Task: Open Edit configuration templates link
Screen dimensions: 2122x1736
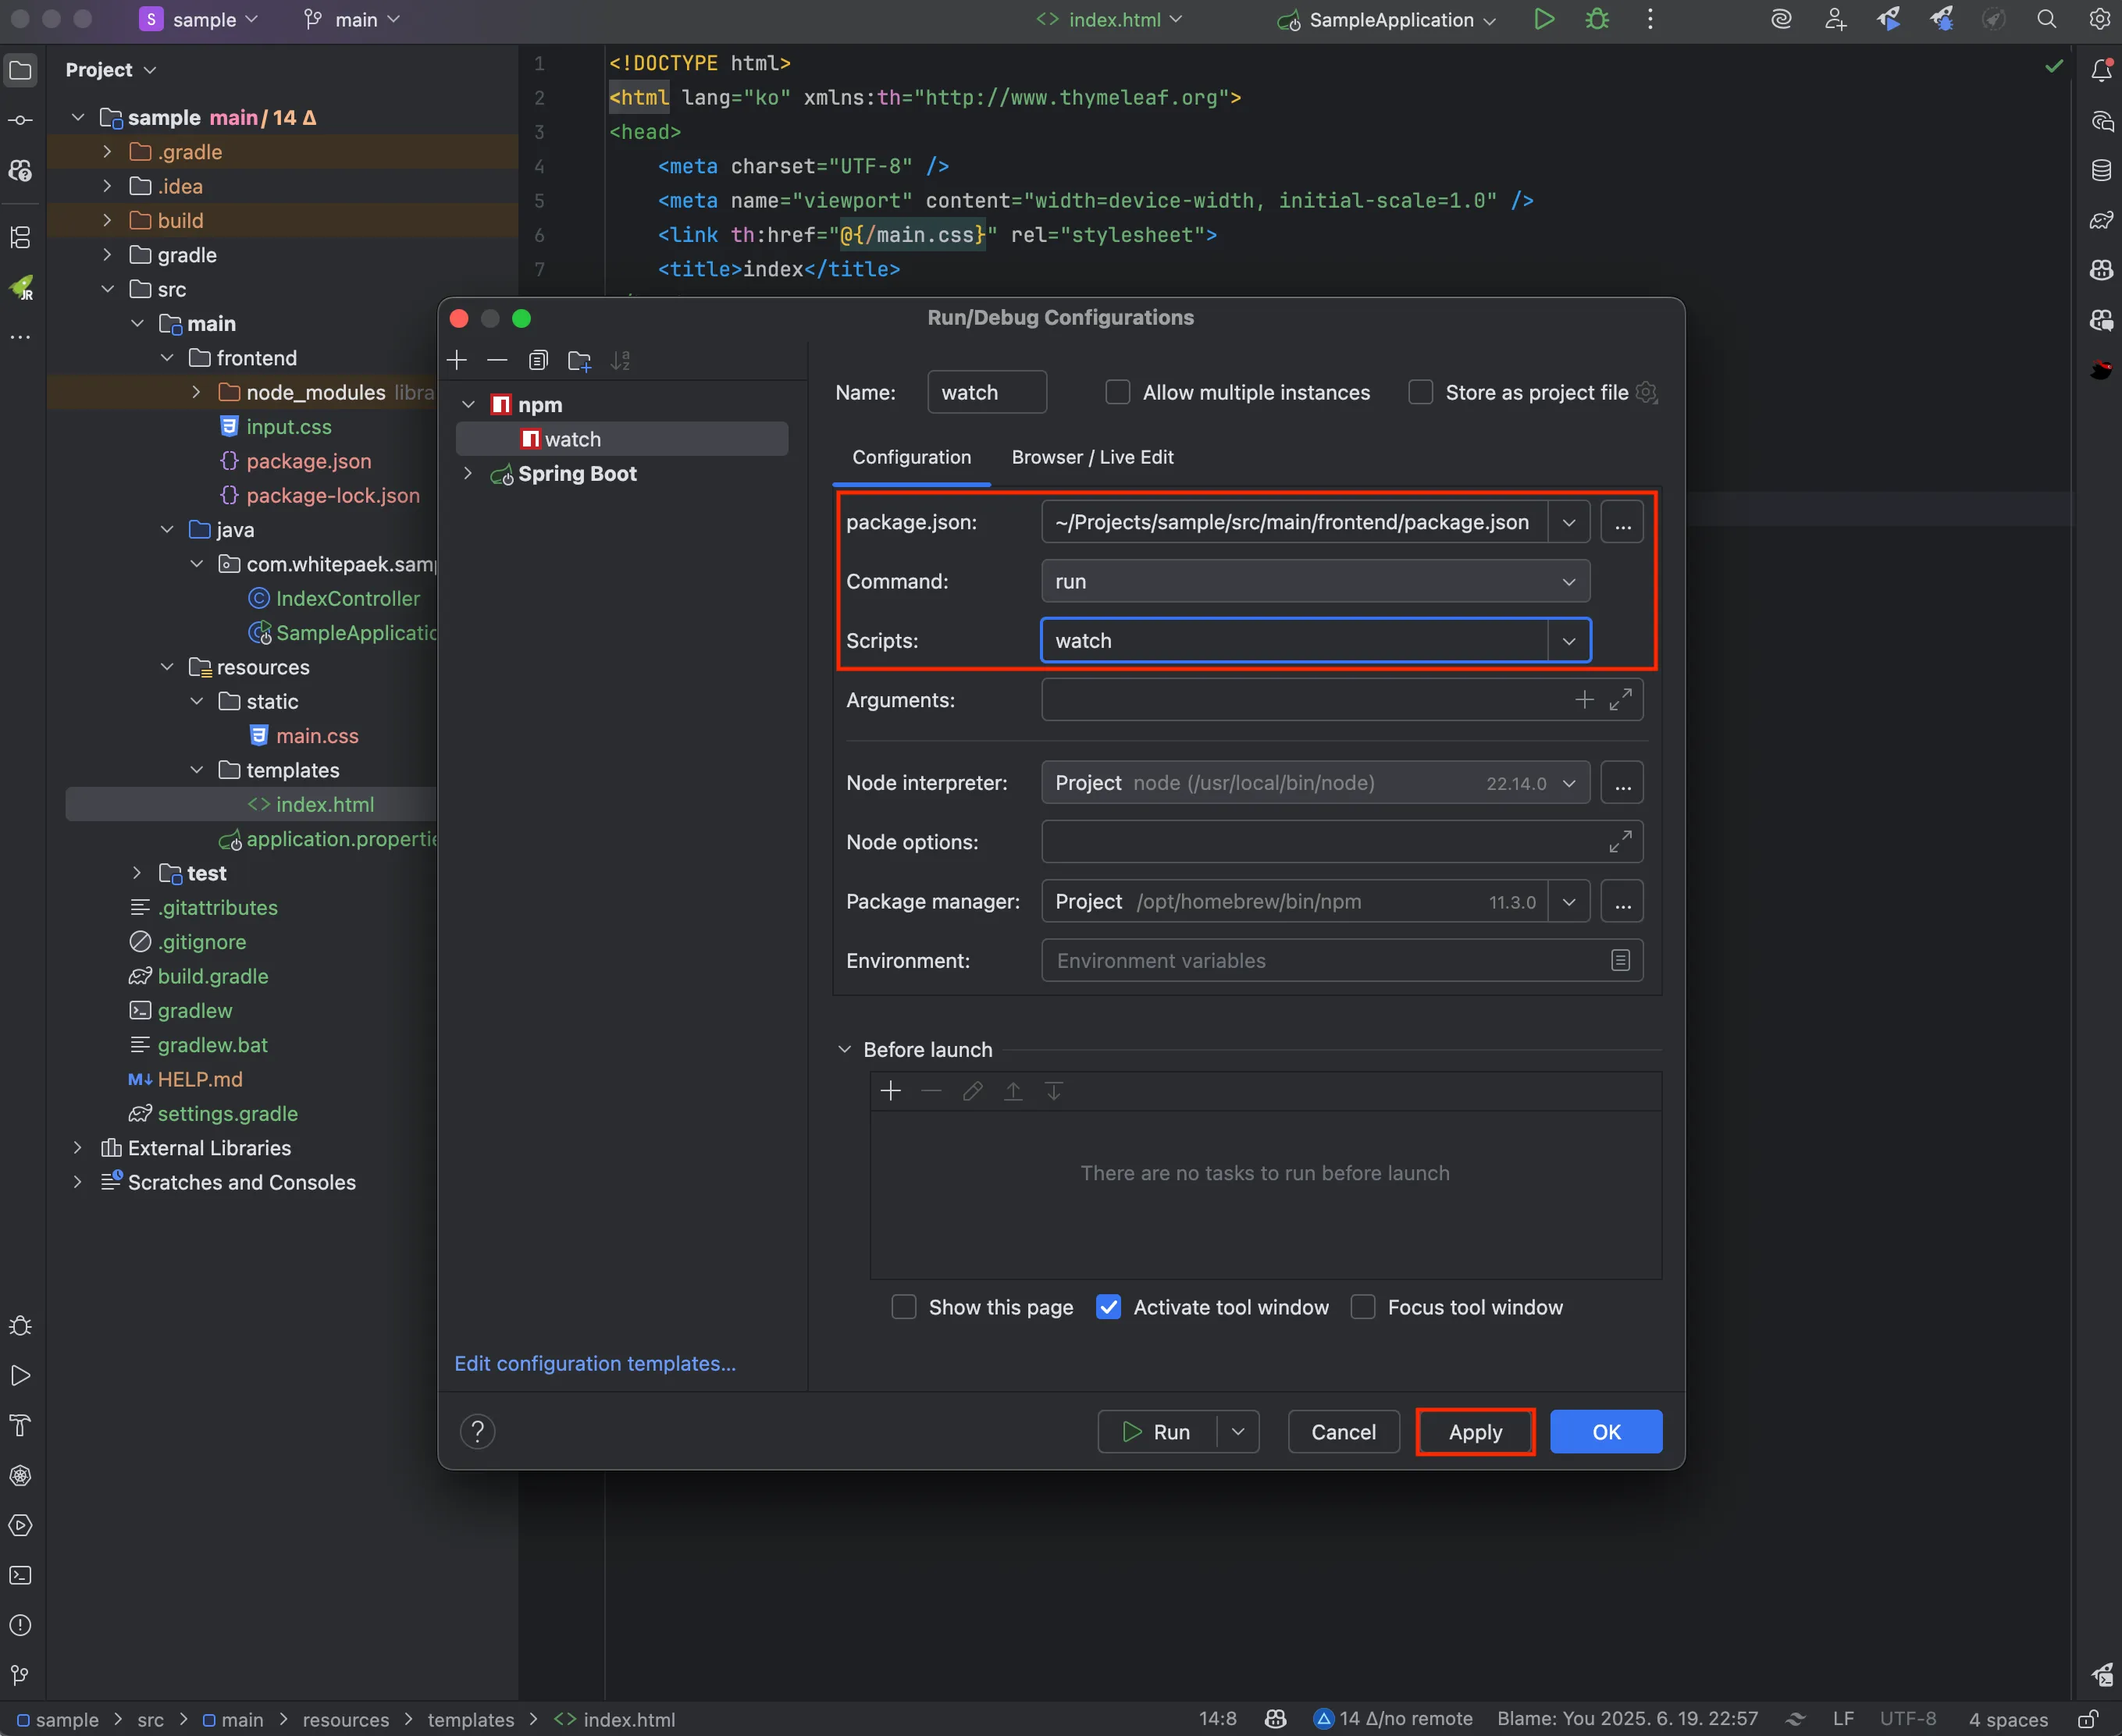Action: tap(595, 1364)
